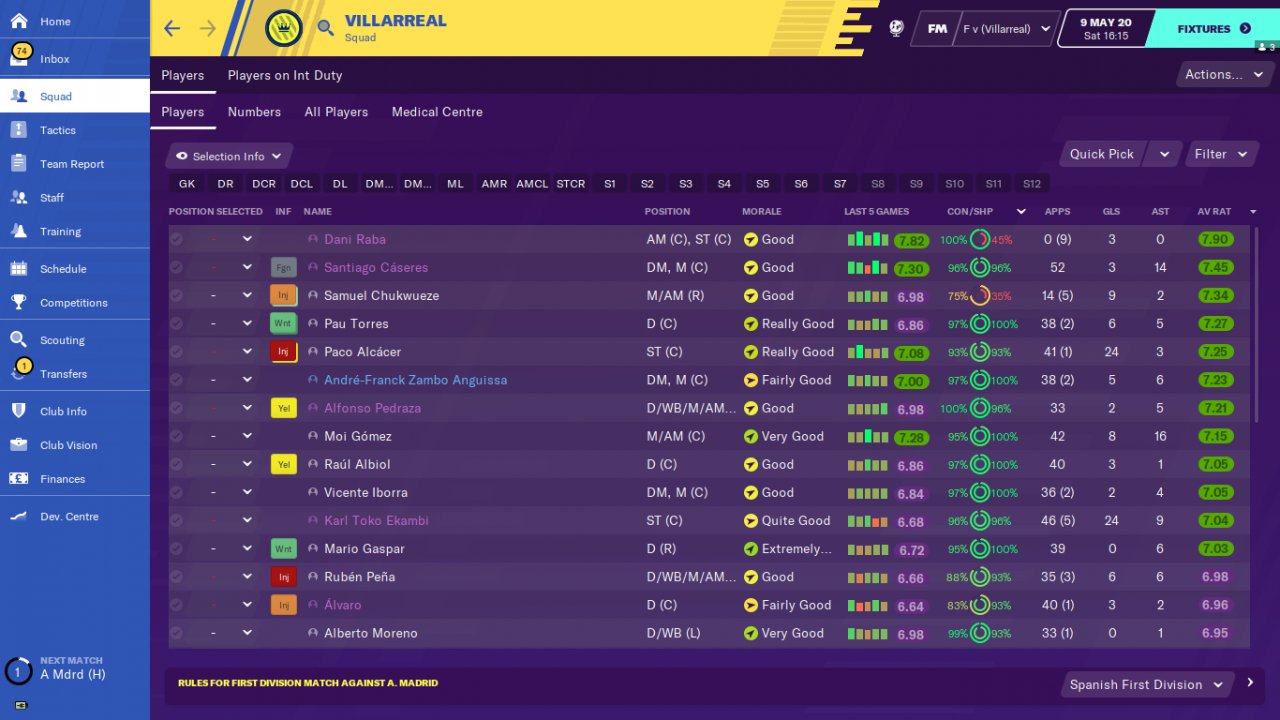1280x720 pixels.
Task: Open position dropdown for Karl Toko Ekambi
Action: (x=247, y=520)
